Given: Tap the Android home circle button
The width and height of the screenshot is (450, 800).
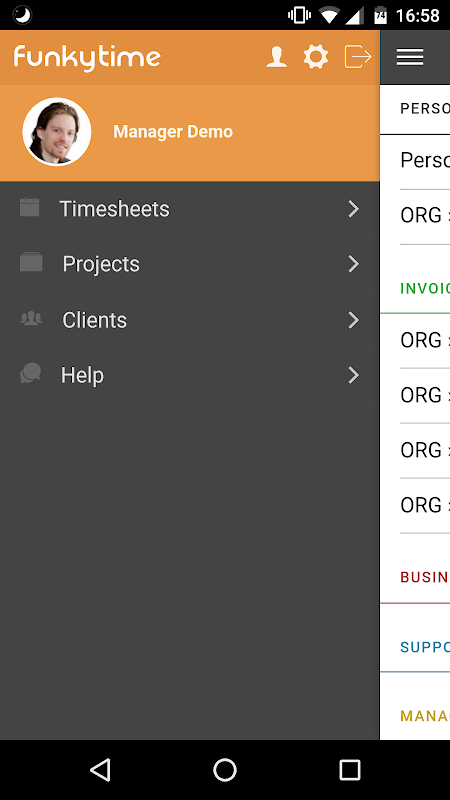Looking at the screenshot, I should [x=225, y=769].
